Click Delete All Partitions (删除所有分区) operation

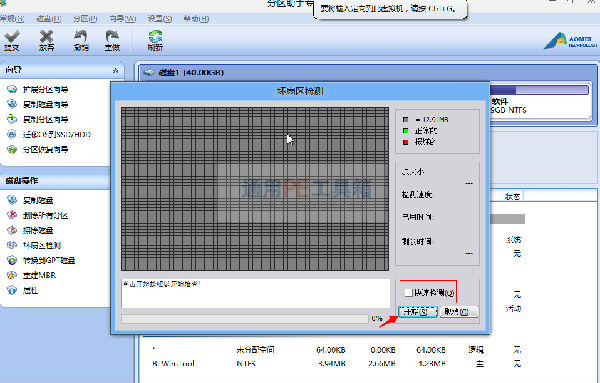point(45,215)
